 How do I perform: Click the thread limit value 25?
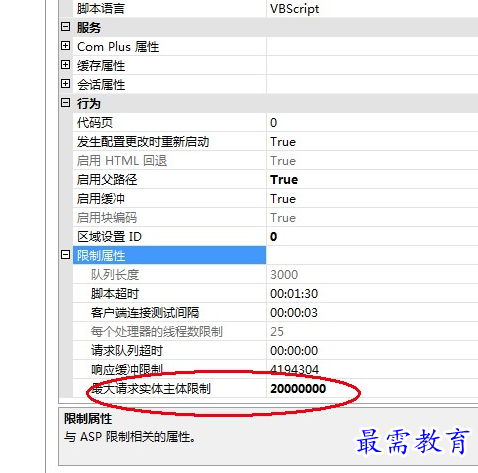[372, 331]
